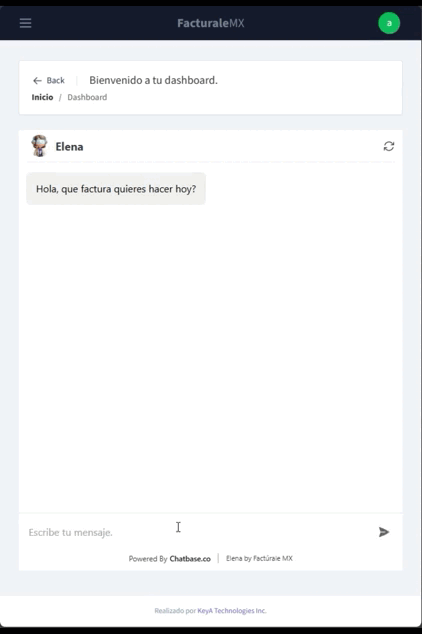Navigate to Inicio in the breadcrumb
422x634 pixels.
click(x=42, y=97)
